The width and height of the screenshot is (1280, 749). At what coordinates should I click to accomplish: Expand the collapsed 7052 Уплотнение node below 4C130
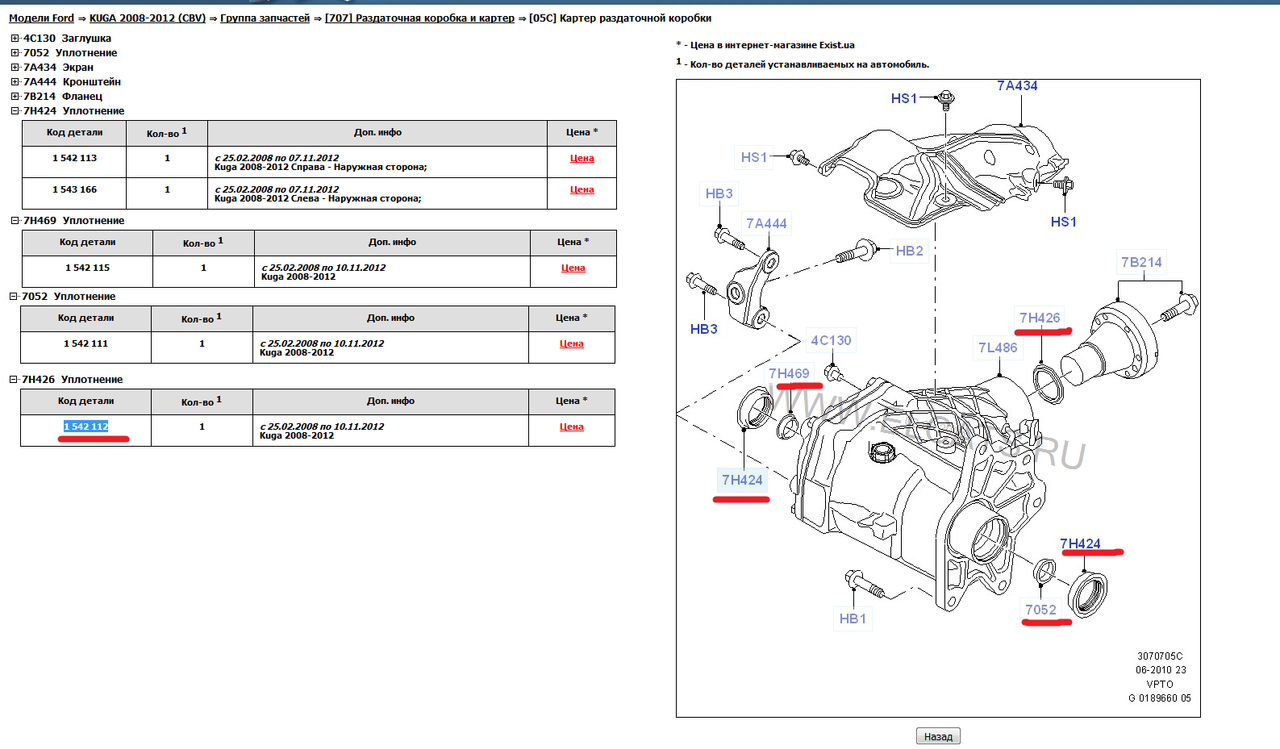[15, 53]
